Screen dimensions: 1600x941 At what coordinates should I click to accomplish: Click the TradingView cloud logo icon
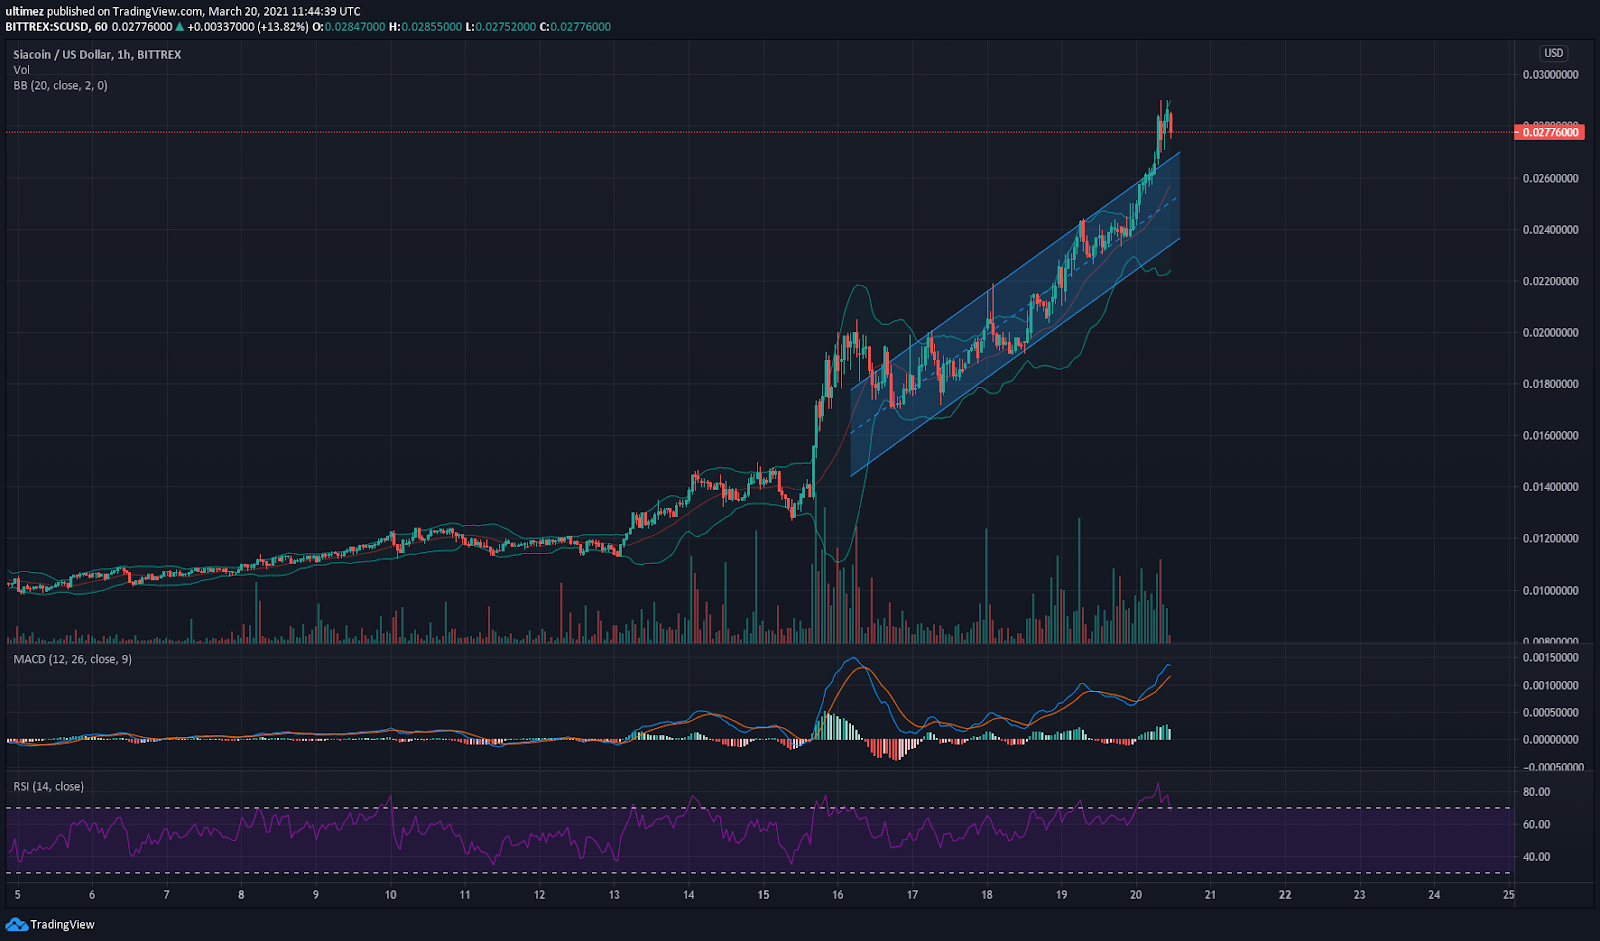coord(16,924)
